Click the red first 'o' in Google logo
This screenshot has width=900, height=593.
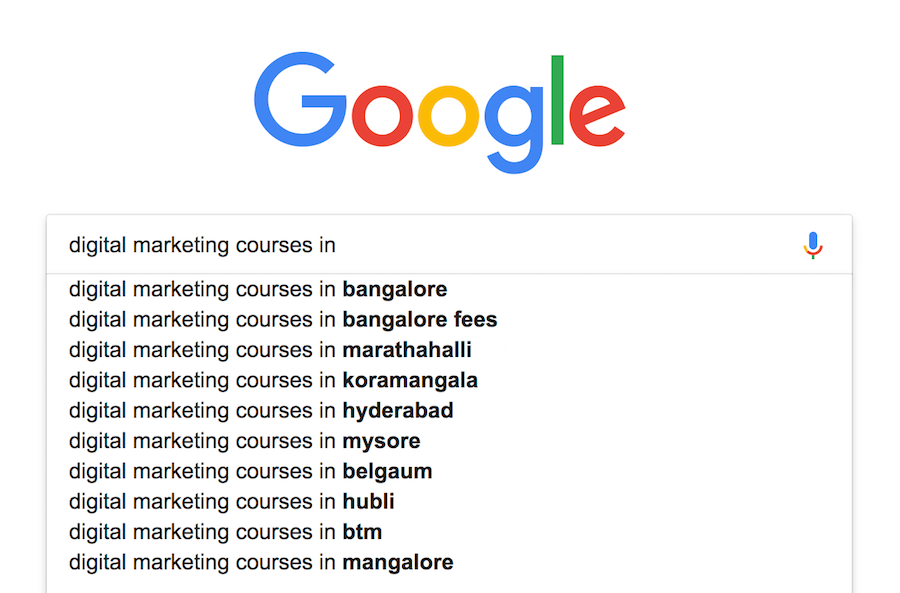[382, 115]
